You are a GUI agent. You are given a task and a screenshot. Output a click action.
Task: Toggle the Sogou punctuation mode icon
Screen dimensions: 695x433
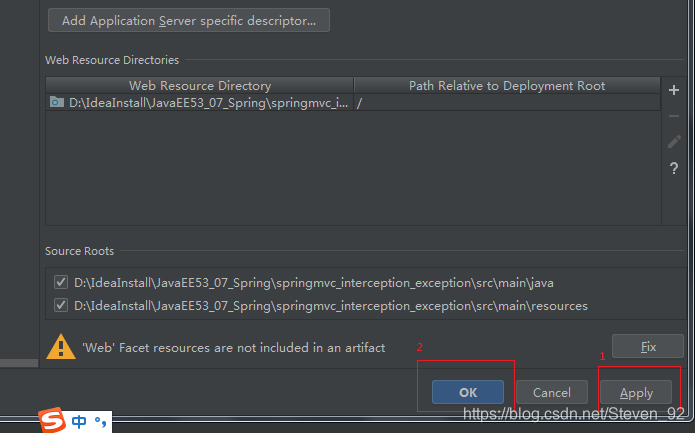tap(101, 422)
